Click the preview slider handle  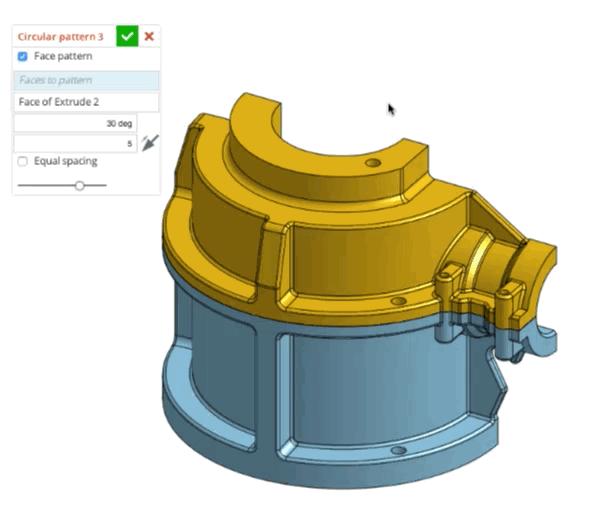[x=80, y=185]
